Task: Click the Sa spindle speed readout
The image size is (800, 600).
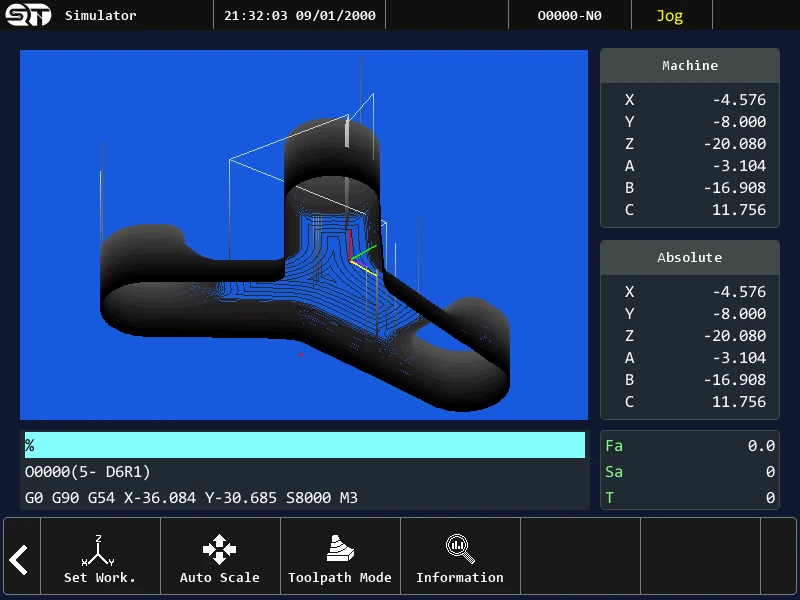Action: pyautogui.click(x=690, y=471)
